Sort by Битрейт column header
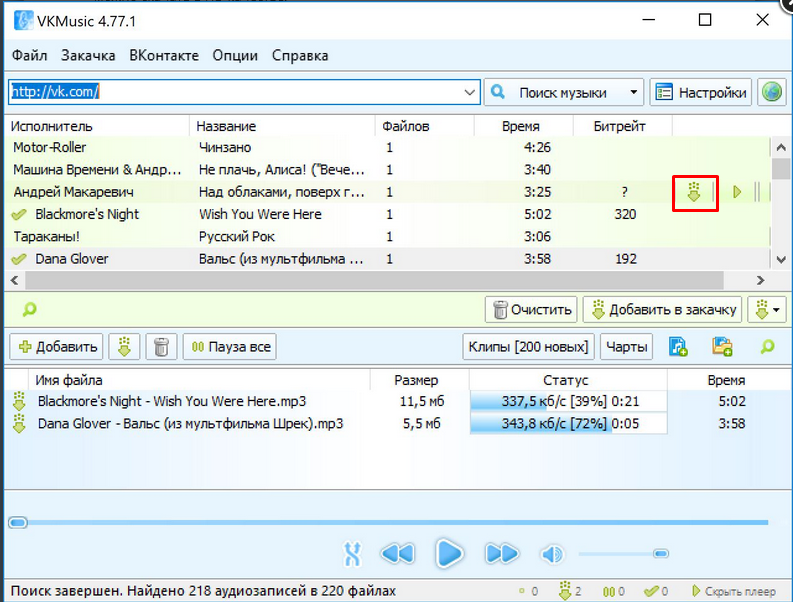 click(x=623, y=126)
